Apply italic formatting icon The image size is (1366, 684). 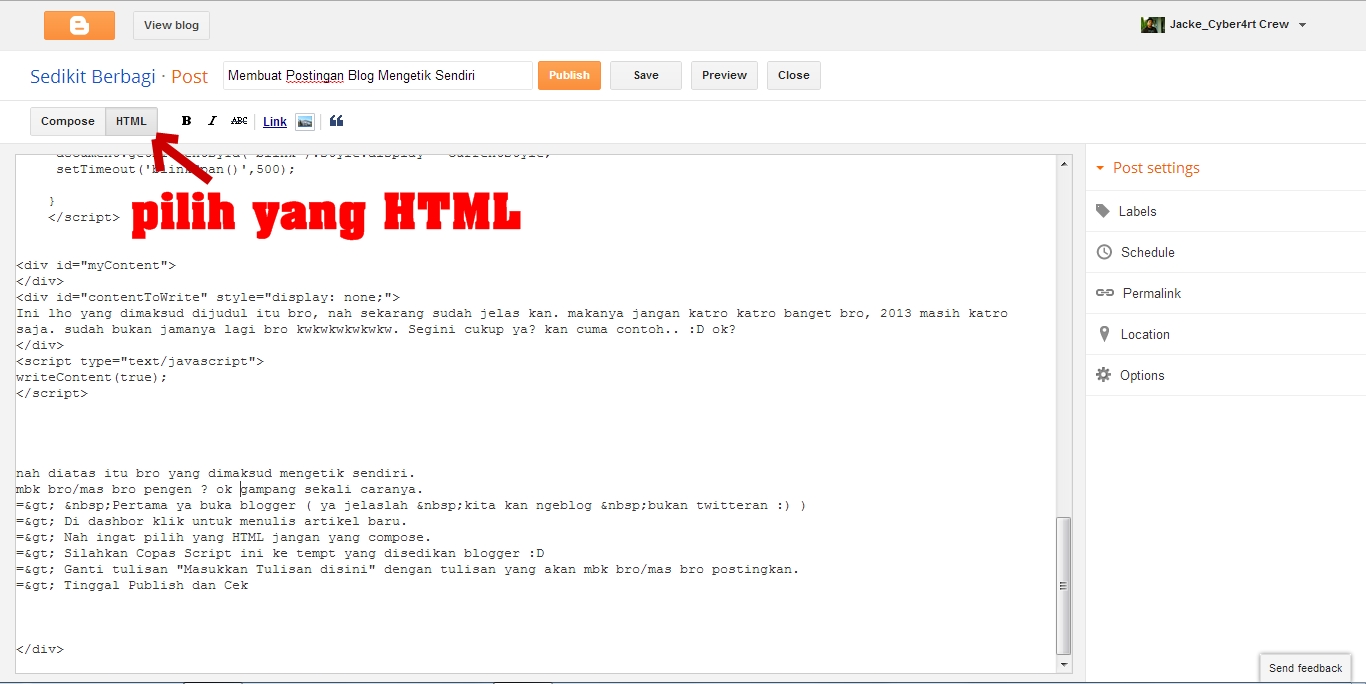pos(212,121)
